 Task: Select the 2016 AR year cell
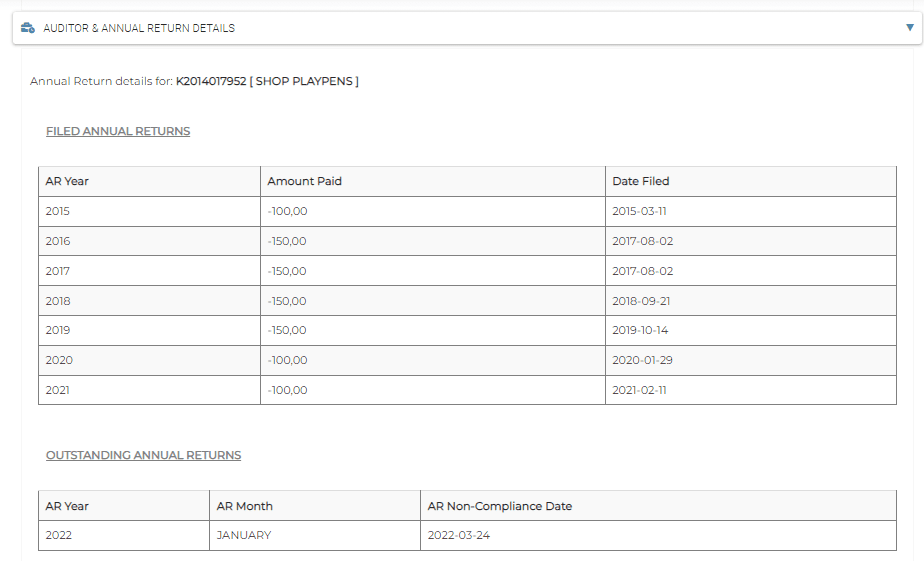58,241
